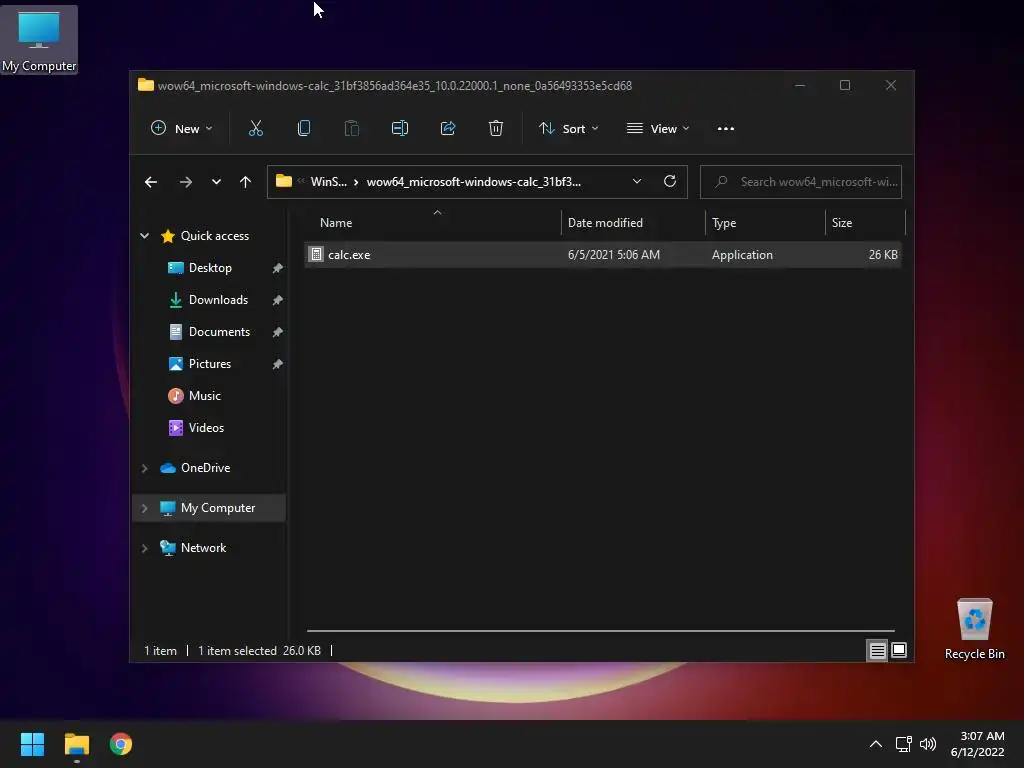This screenshot has width=1024, height=768.
Task: Show hidden tray icons chevron
Action: coord(876,744)
